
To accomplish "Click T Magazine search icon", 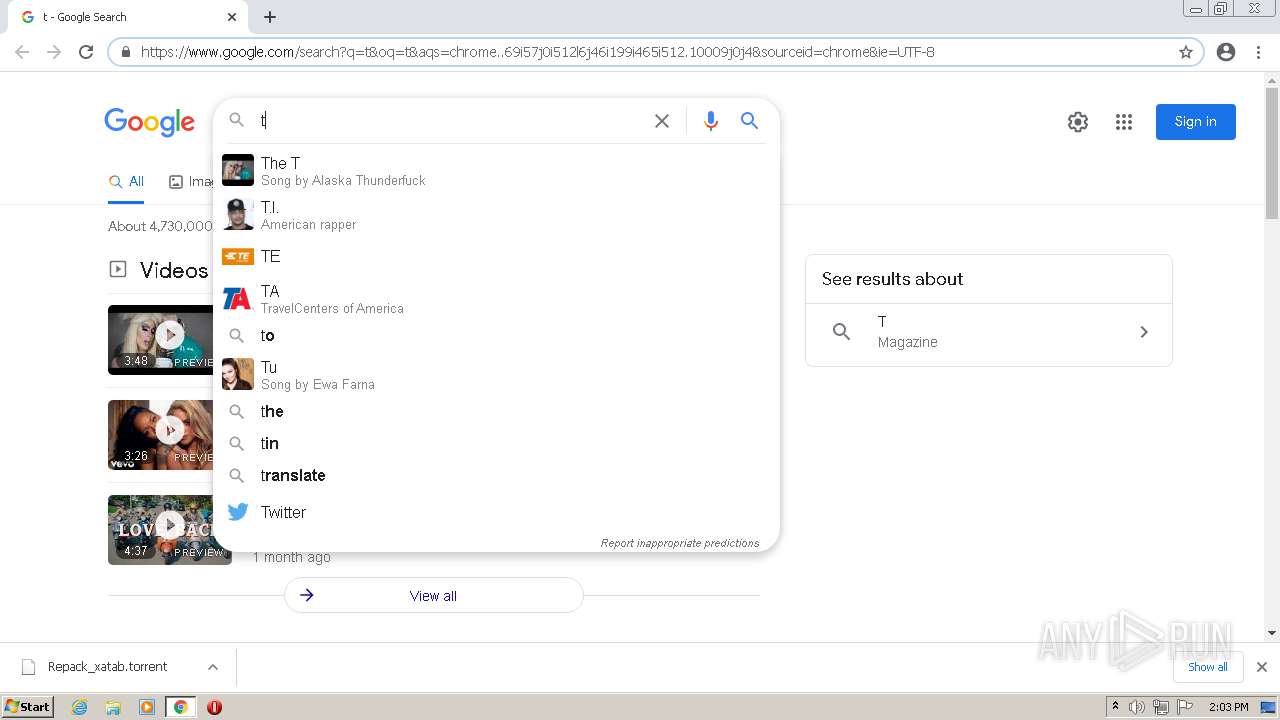I will pyautogui.click(x=842, y=332).
